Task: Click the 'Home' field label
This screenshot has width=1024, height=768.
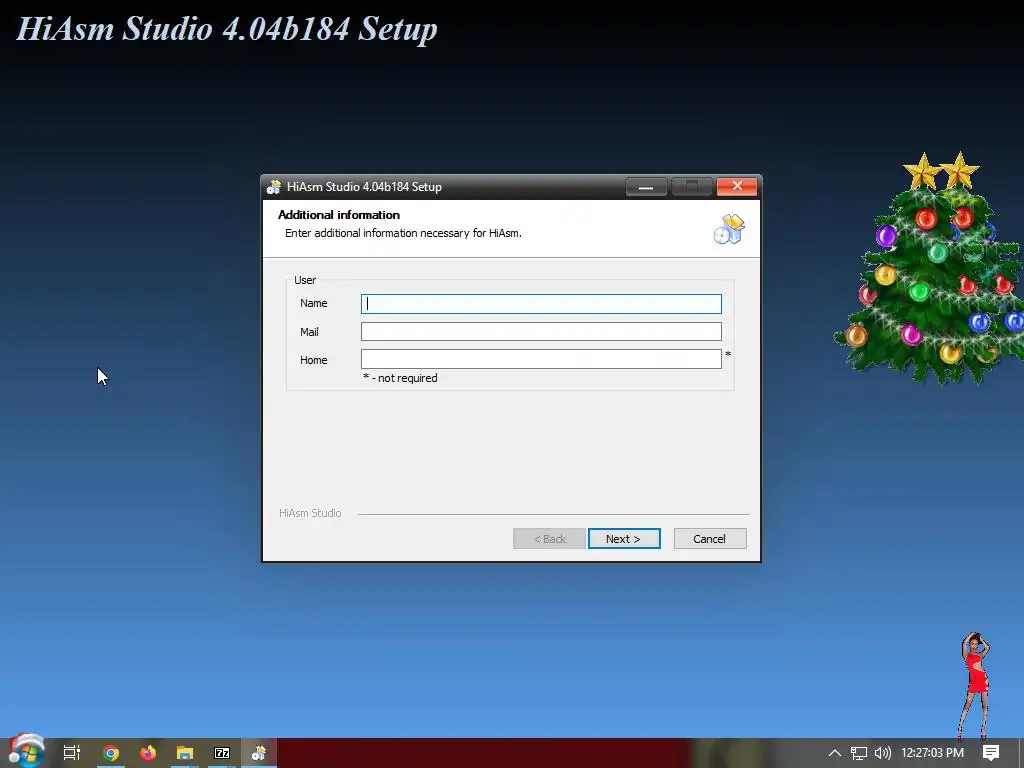Action: tap(313, 360)
